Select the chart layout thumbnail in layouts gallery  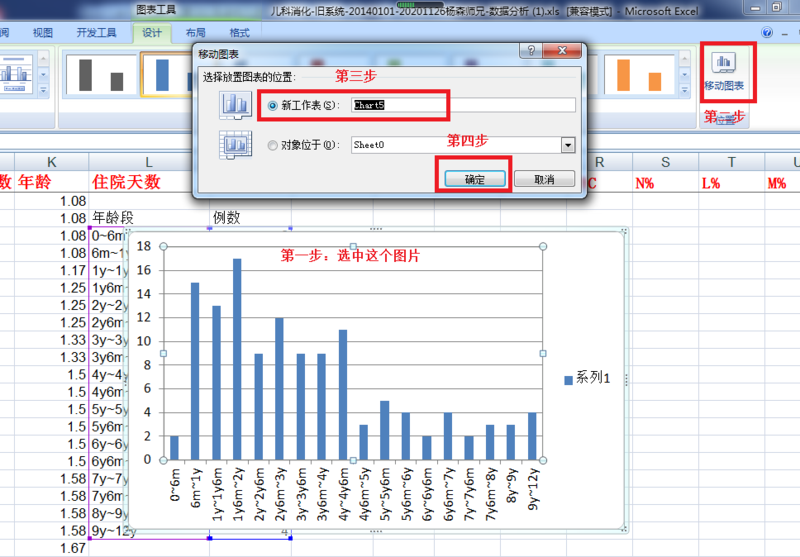[x=16, y=74]
